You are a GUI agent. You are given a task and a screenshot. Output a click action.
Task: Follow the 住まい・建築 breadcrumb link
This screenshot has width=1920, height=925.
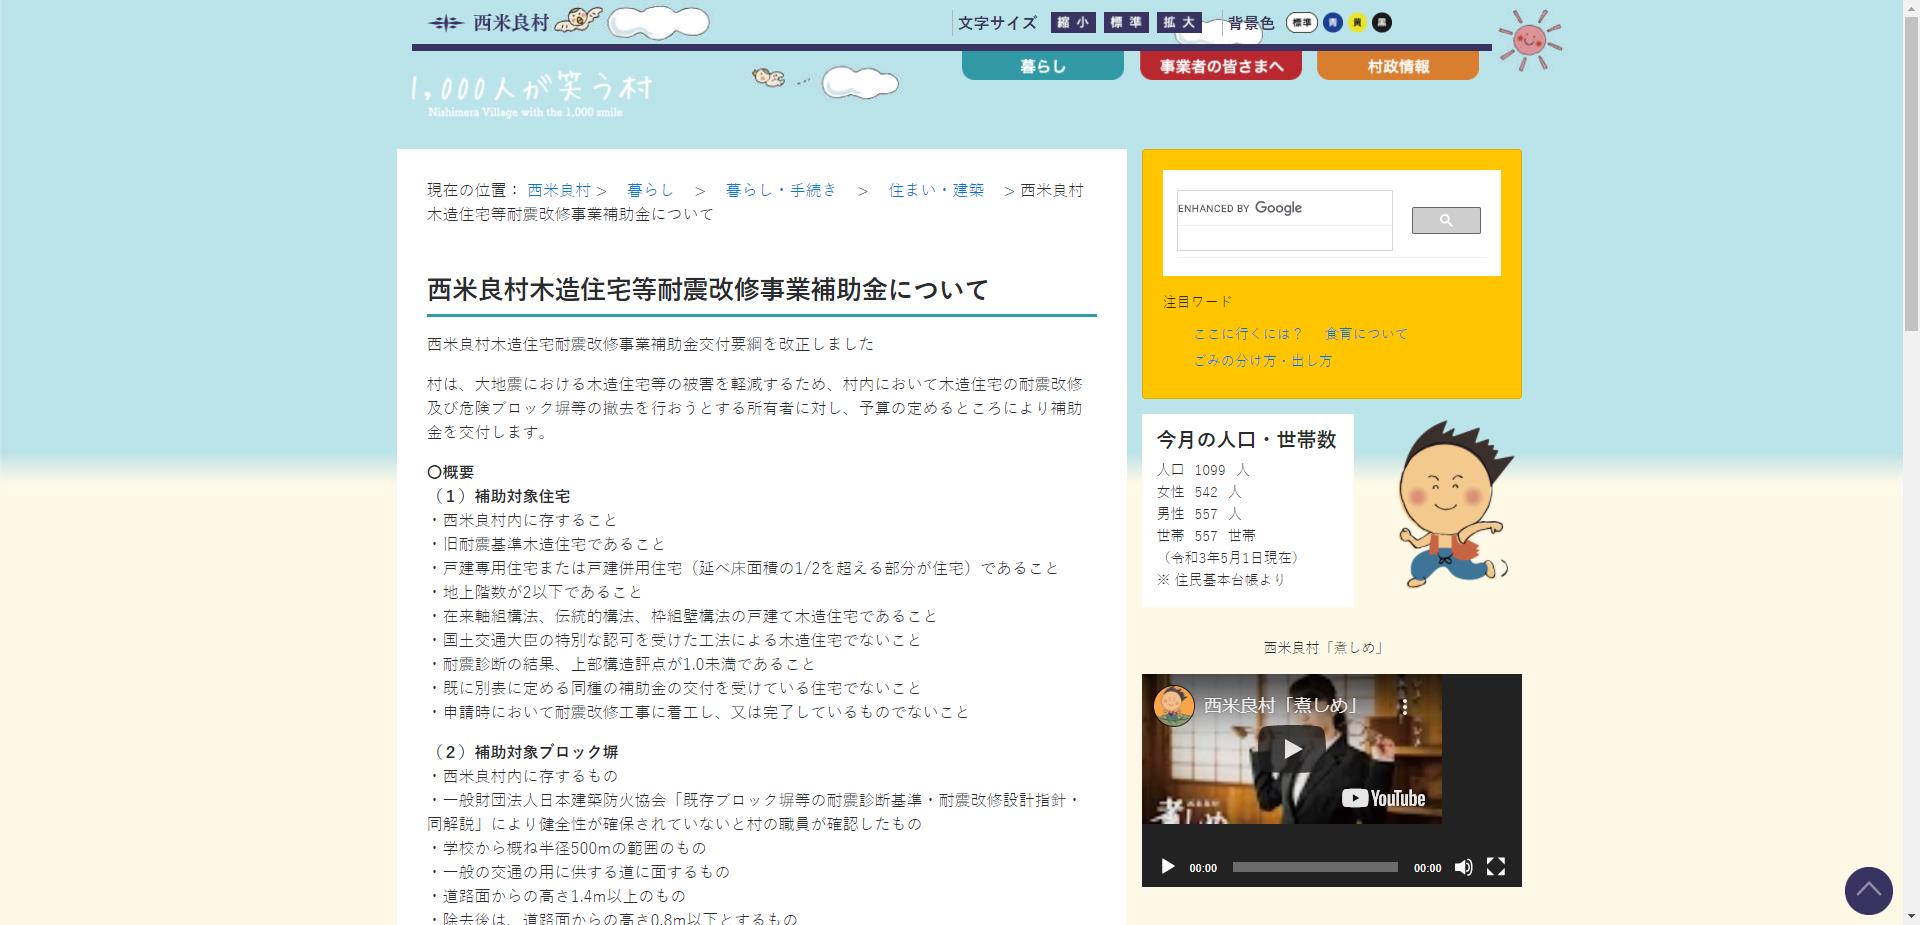click(937, 190)
